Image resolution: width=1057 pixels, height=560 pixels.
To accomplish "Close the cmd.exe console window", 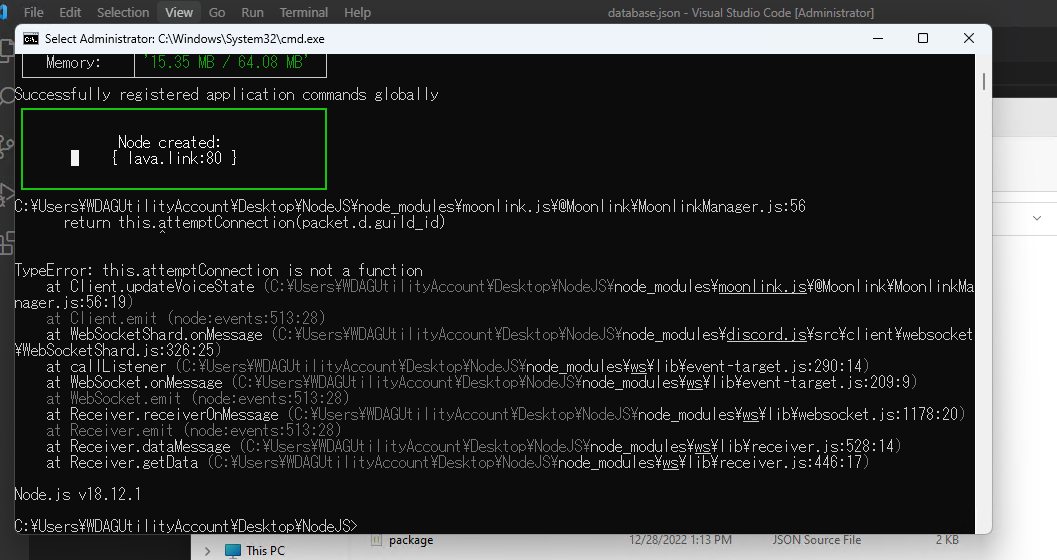I will [969, 38].
